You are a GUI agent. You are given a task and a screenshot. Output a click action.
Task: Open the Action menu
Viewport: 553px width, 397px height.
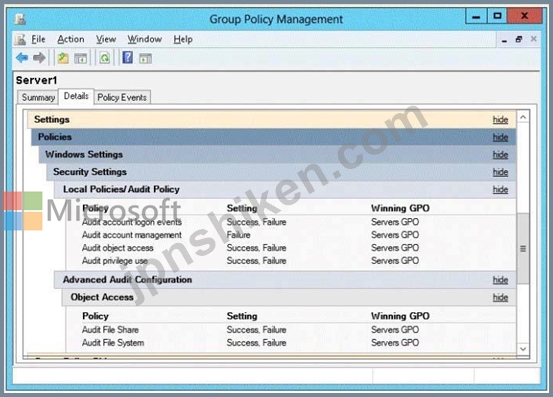71,39
